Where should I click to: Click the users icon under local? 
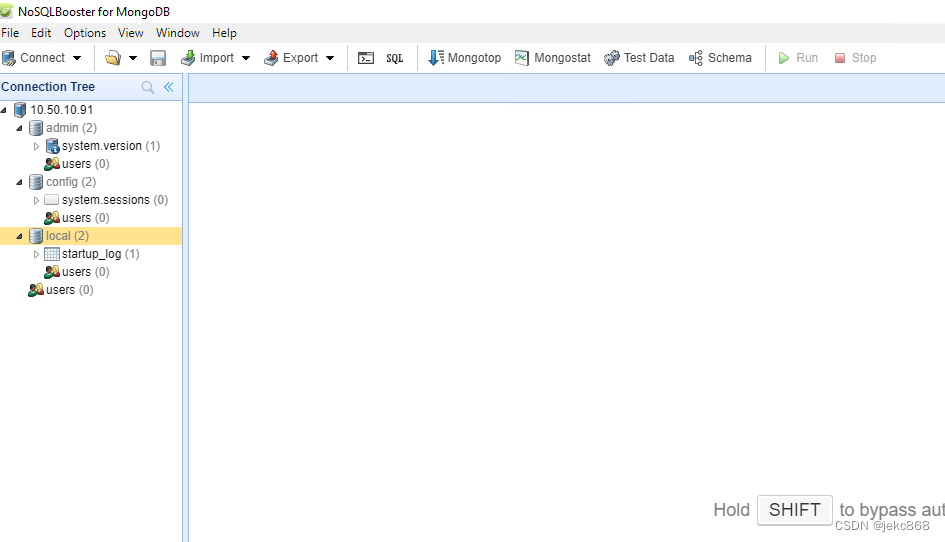point(52,272)
